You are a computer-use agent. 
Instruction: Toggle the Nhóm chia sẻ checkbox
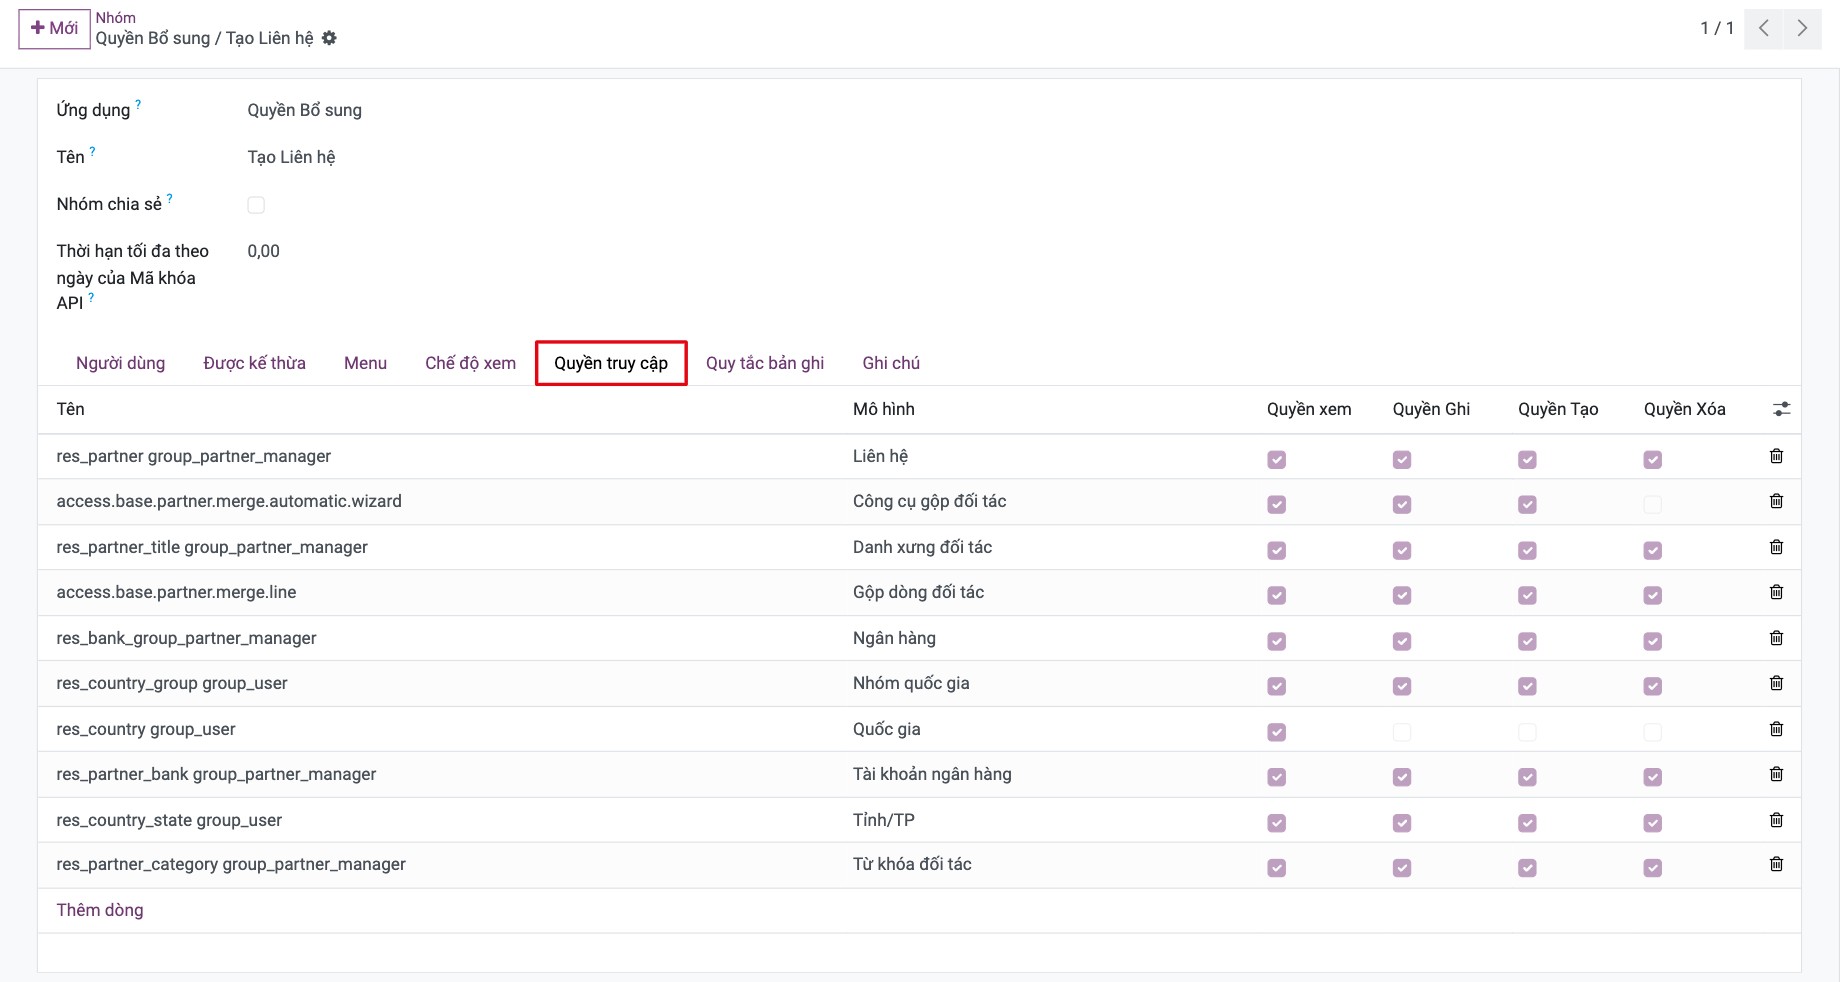tap(256, 205)
